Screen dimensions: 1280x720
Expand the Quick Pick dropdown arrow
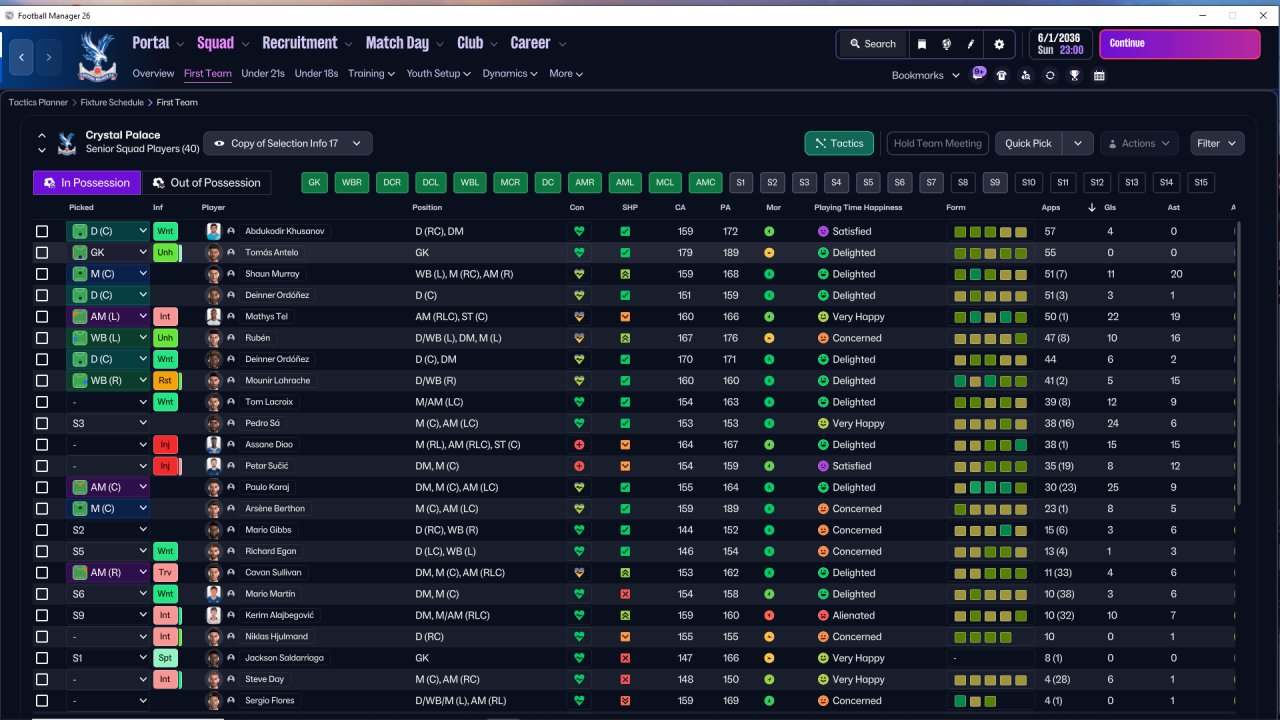click(x=1077, y=143)
